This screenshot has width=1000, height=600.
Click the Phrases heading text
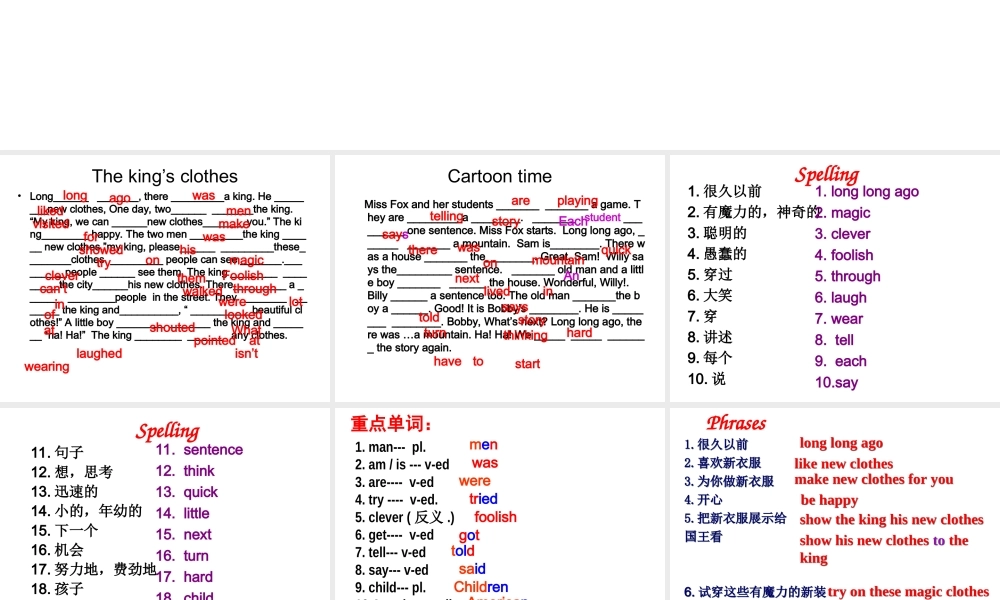(736, 423)
